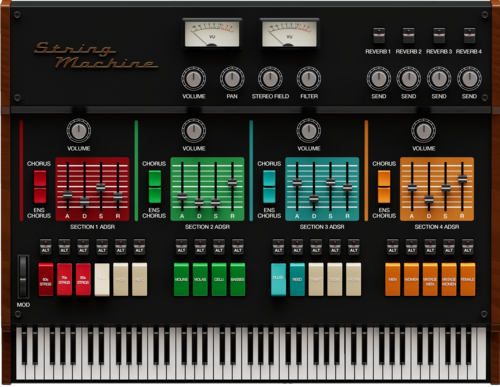Click the SEND knob below REVERB 1

[379, 79]
